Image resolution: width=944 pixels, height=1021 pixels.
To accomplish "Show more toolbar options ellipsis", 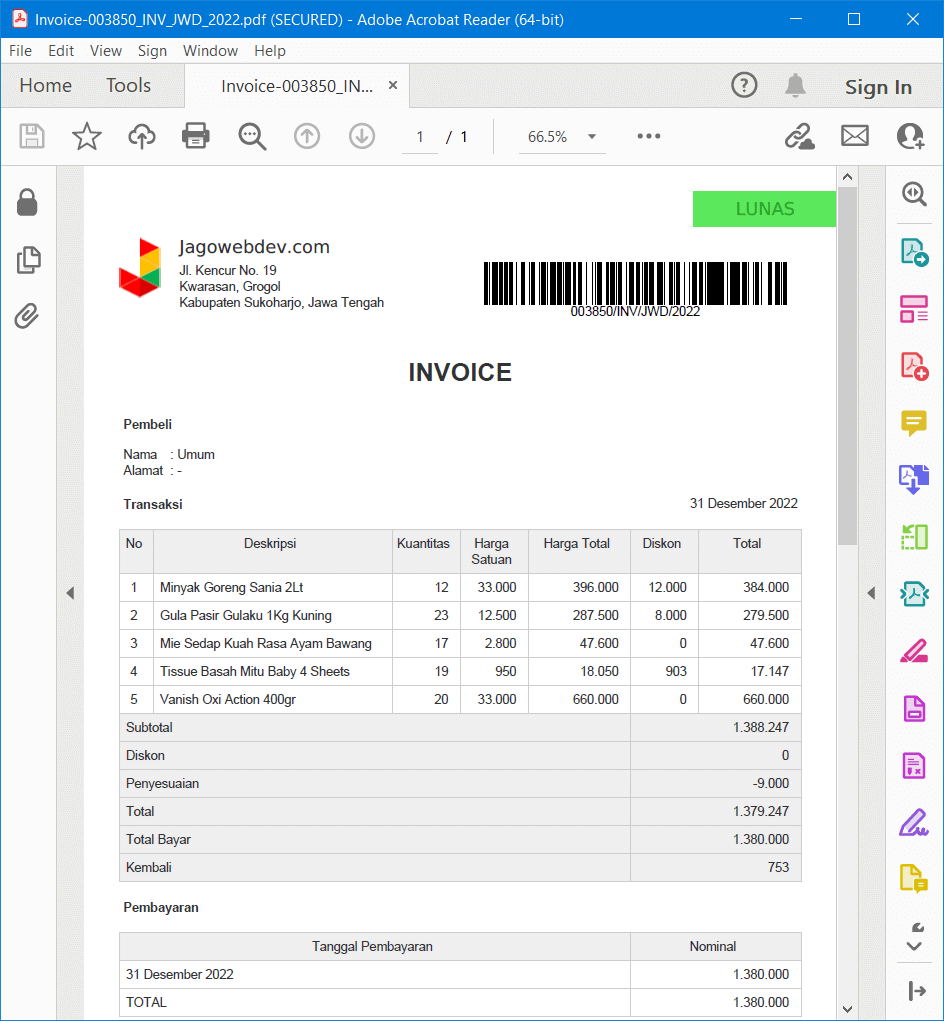I will click(649, 137).
